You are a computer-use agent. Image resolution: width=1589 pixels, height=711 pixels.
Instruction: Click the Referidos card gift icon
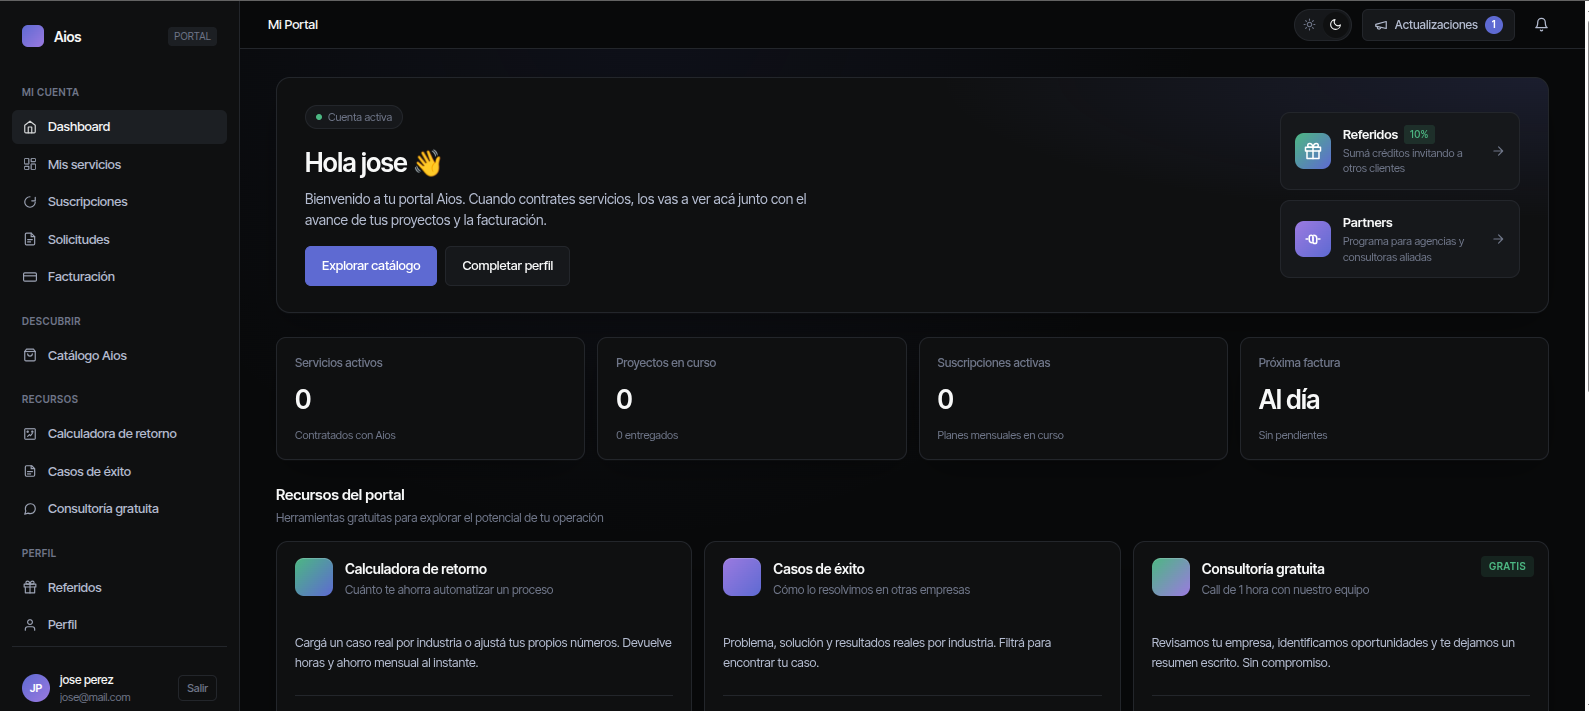click(x=1313, y=151)
